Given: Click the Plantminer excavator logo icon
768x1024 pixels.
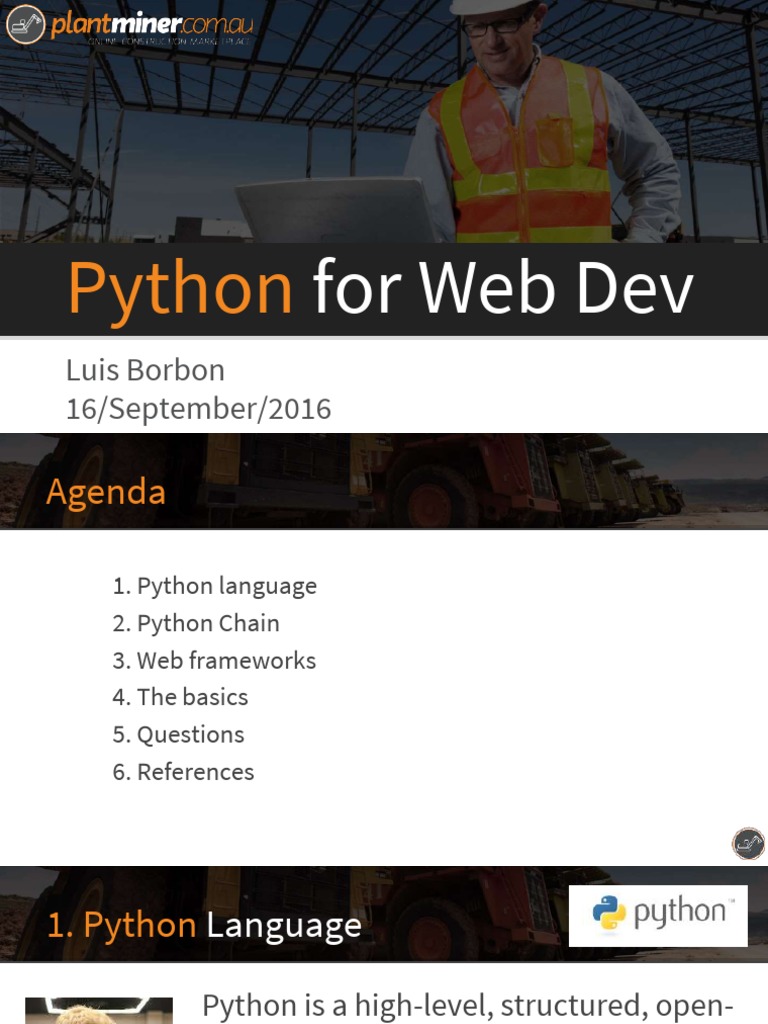Looking at the screenshot, I should click(x=25, y=24).
